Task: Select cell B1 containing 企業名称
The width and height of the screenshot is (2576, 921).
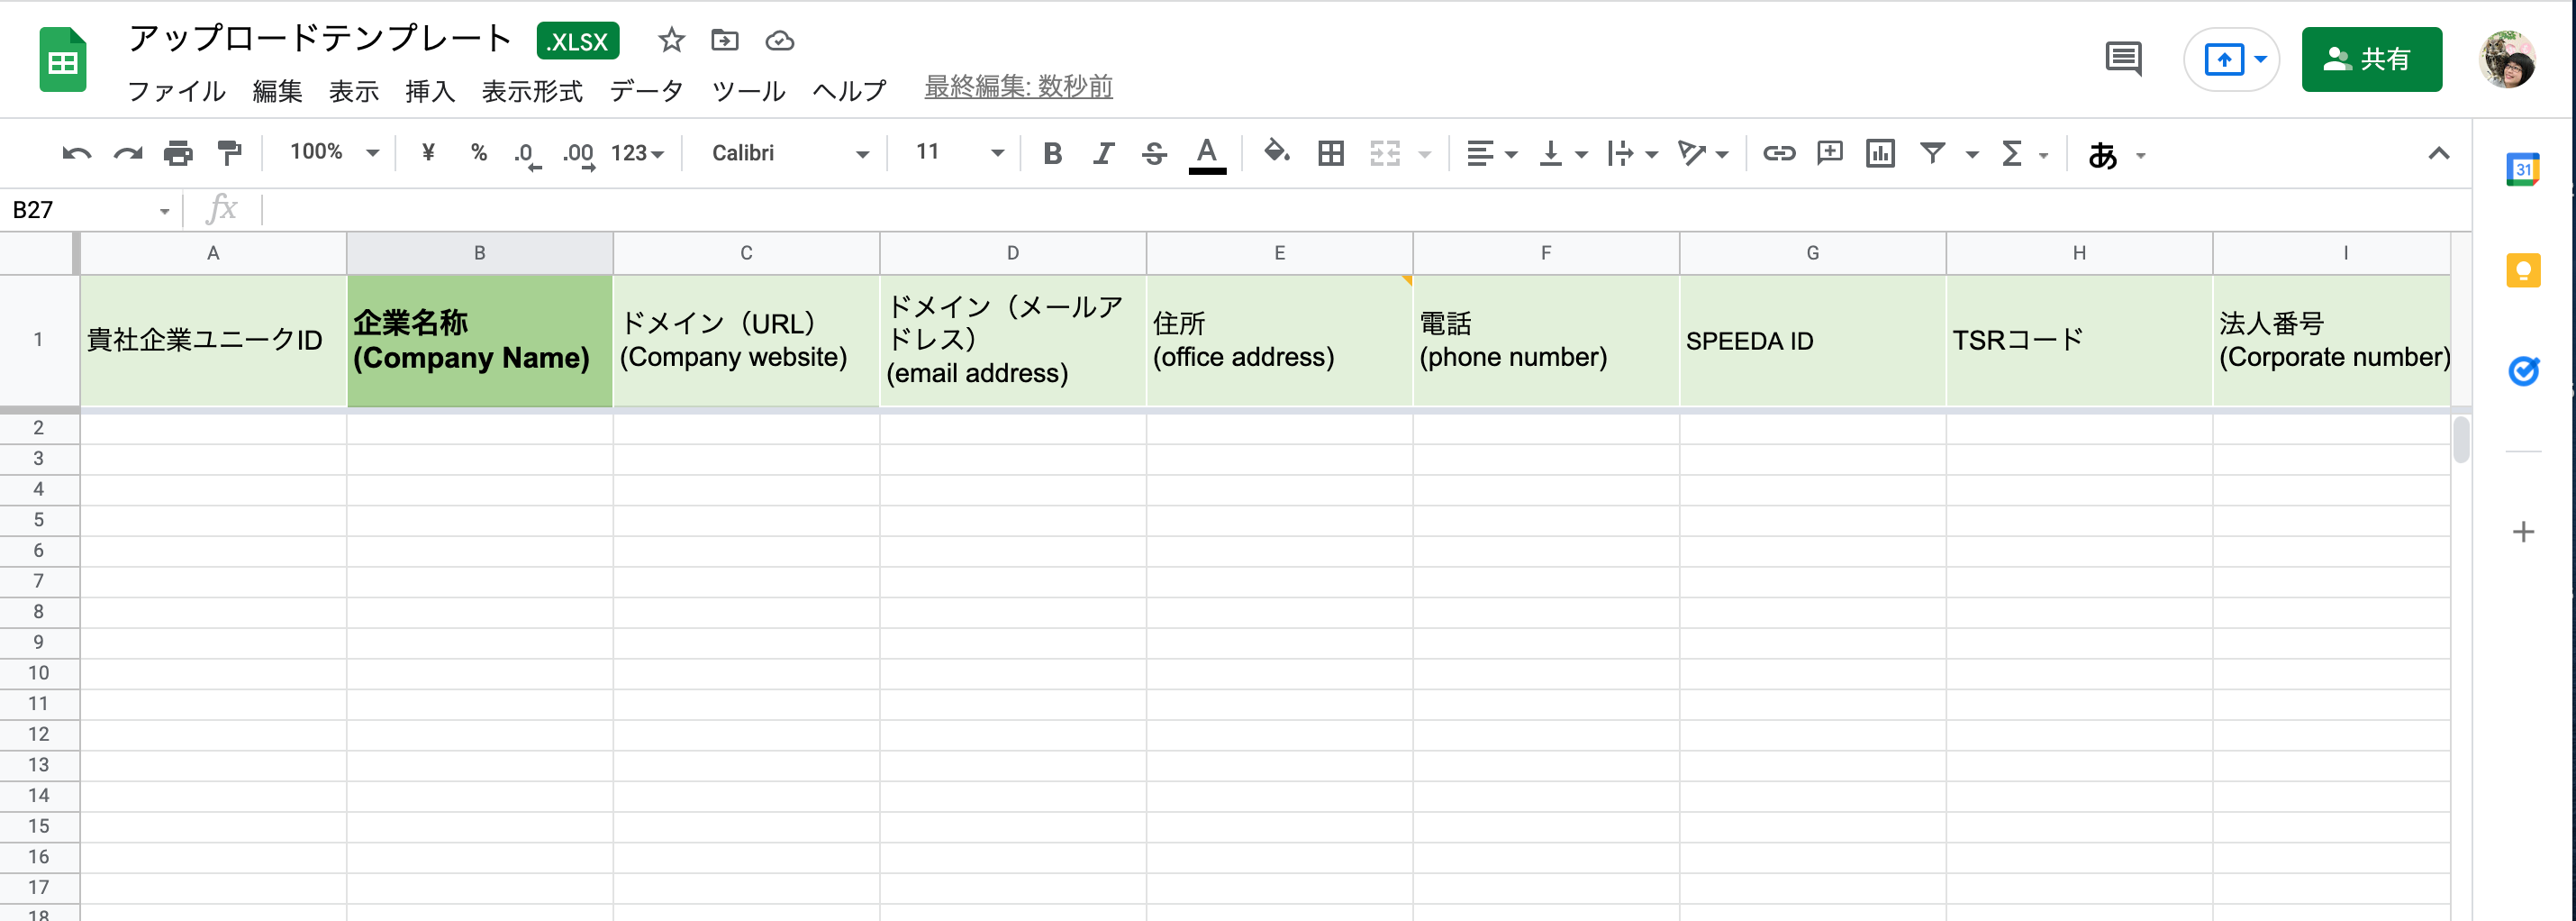Action: [479, 340]
